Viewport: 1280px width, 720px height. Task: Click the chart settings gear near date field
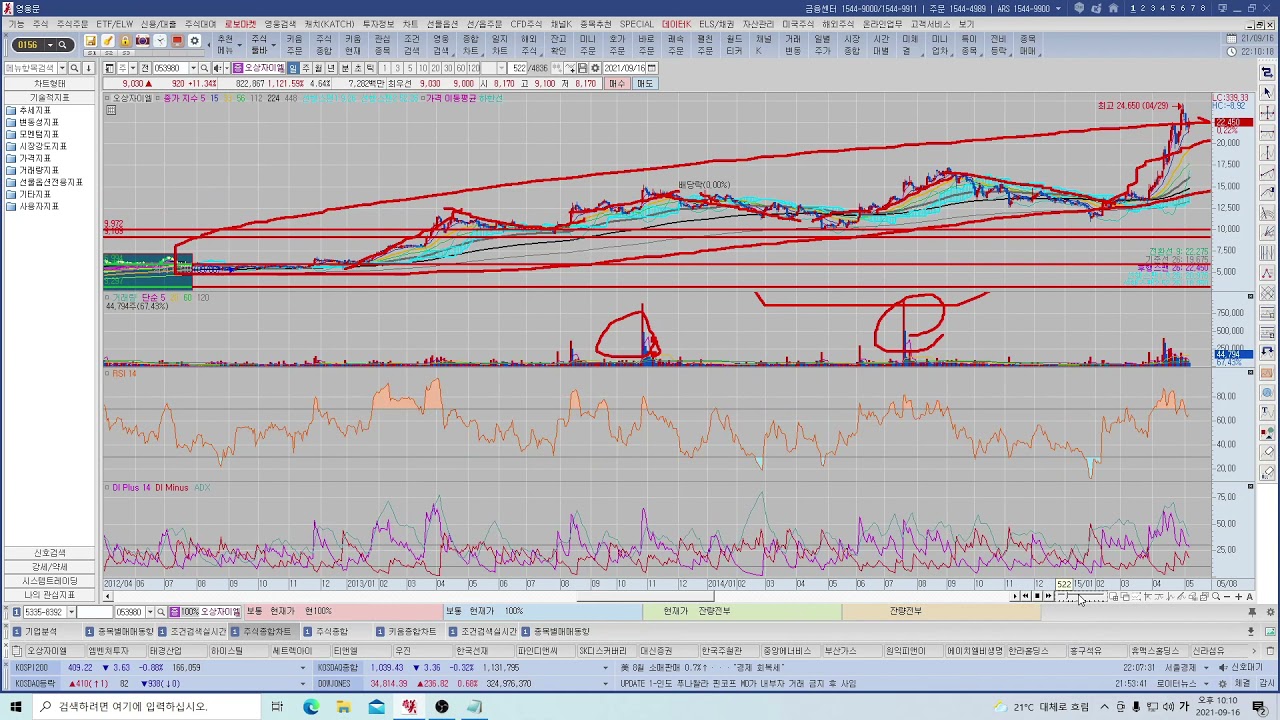pos(595,68)
